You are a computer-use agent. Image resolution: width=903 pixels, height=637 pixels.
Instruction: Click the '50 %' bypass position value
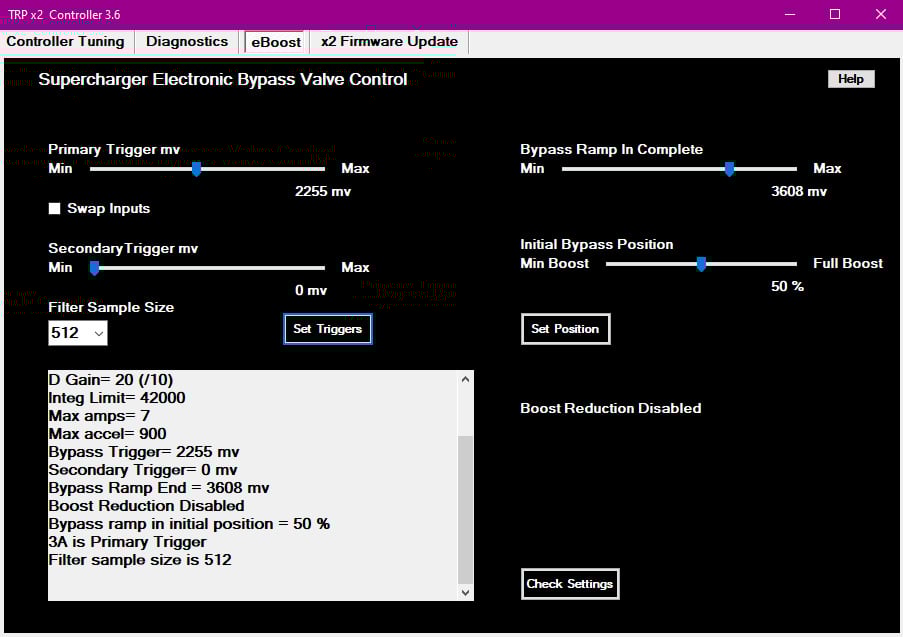click(787, 286)
